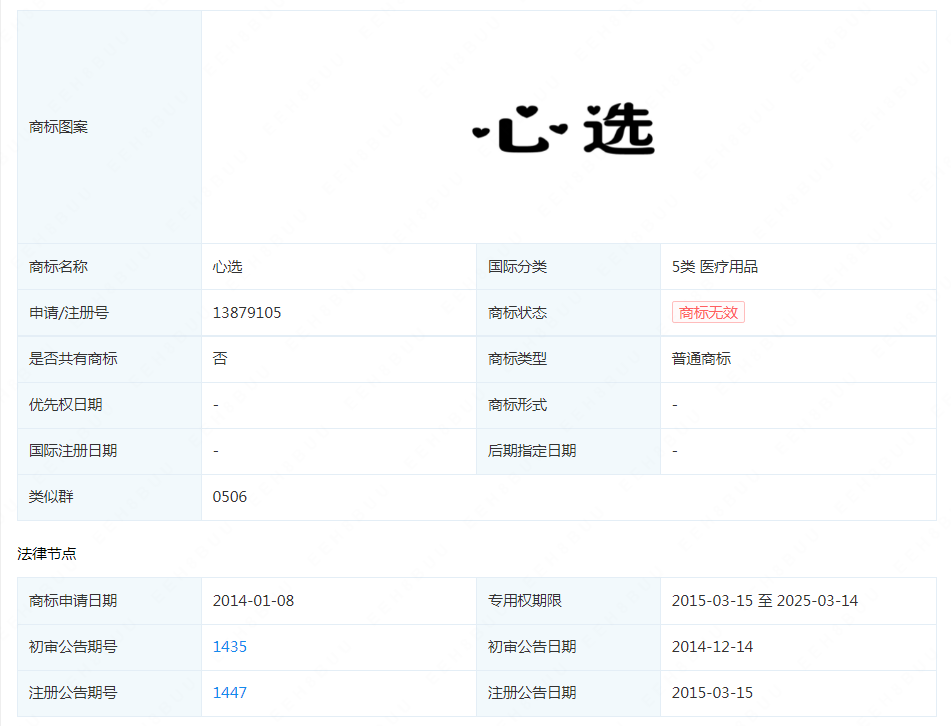
Task: Click the 商标无效 status badge
Action: [x=708, y=312]
